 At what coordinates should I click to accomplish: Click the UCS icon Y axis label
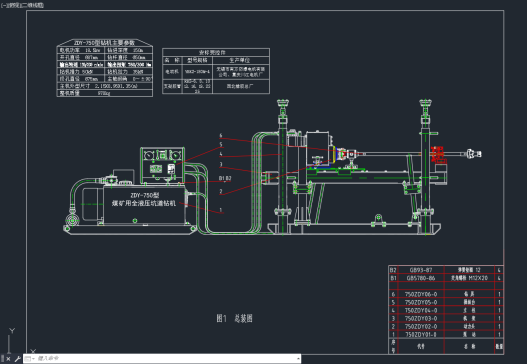point(12,331)
